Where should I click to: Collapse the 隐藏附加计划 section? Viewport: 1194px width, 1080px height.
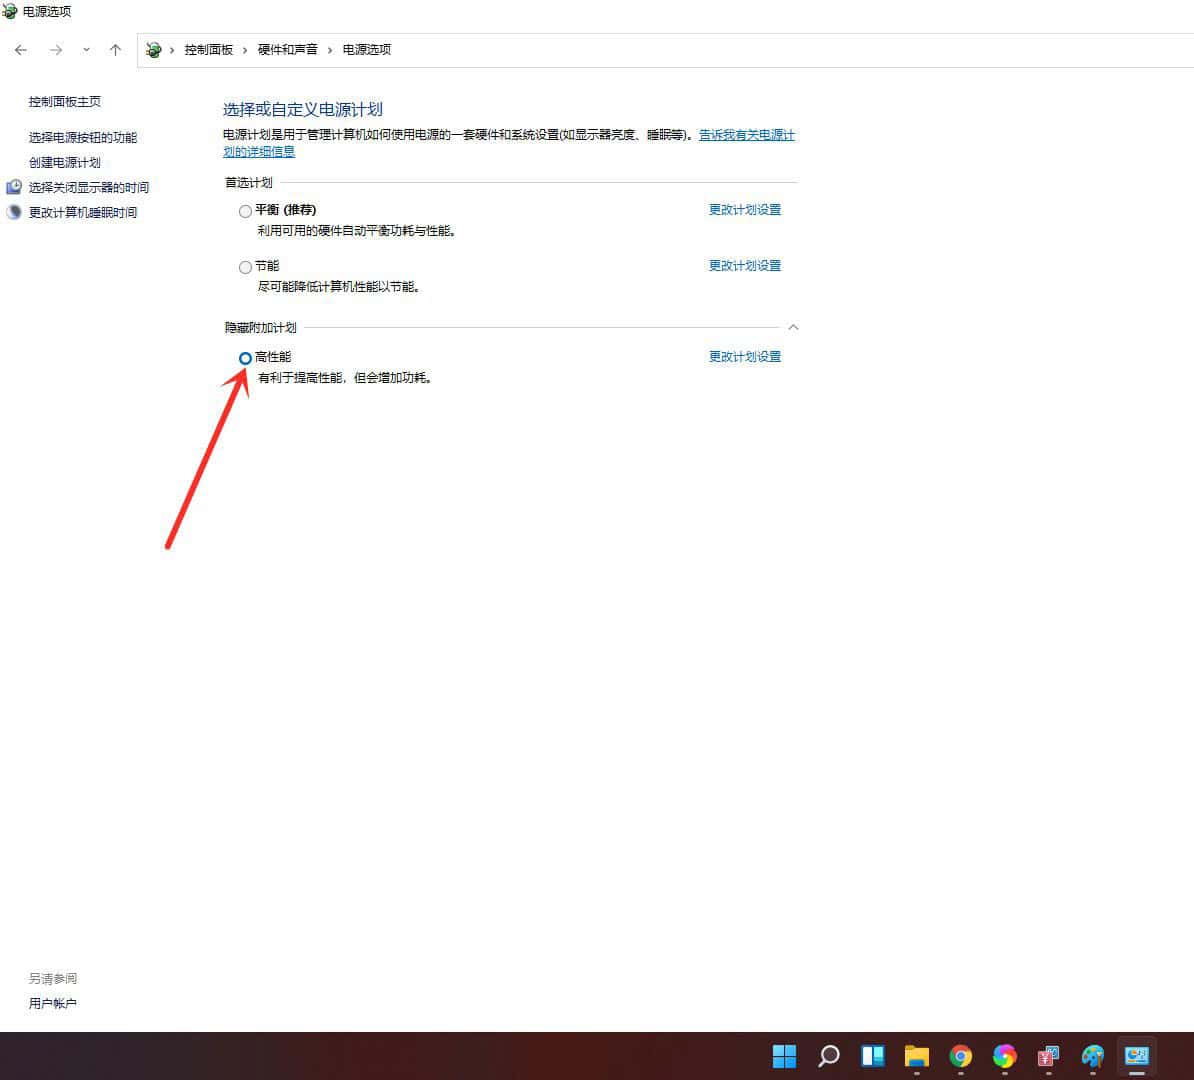click(792, 327)
